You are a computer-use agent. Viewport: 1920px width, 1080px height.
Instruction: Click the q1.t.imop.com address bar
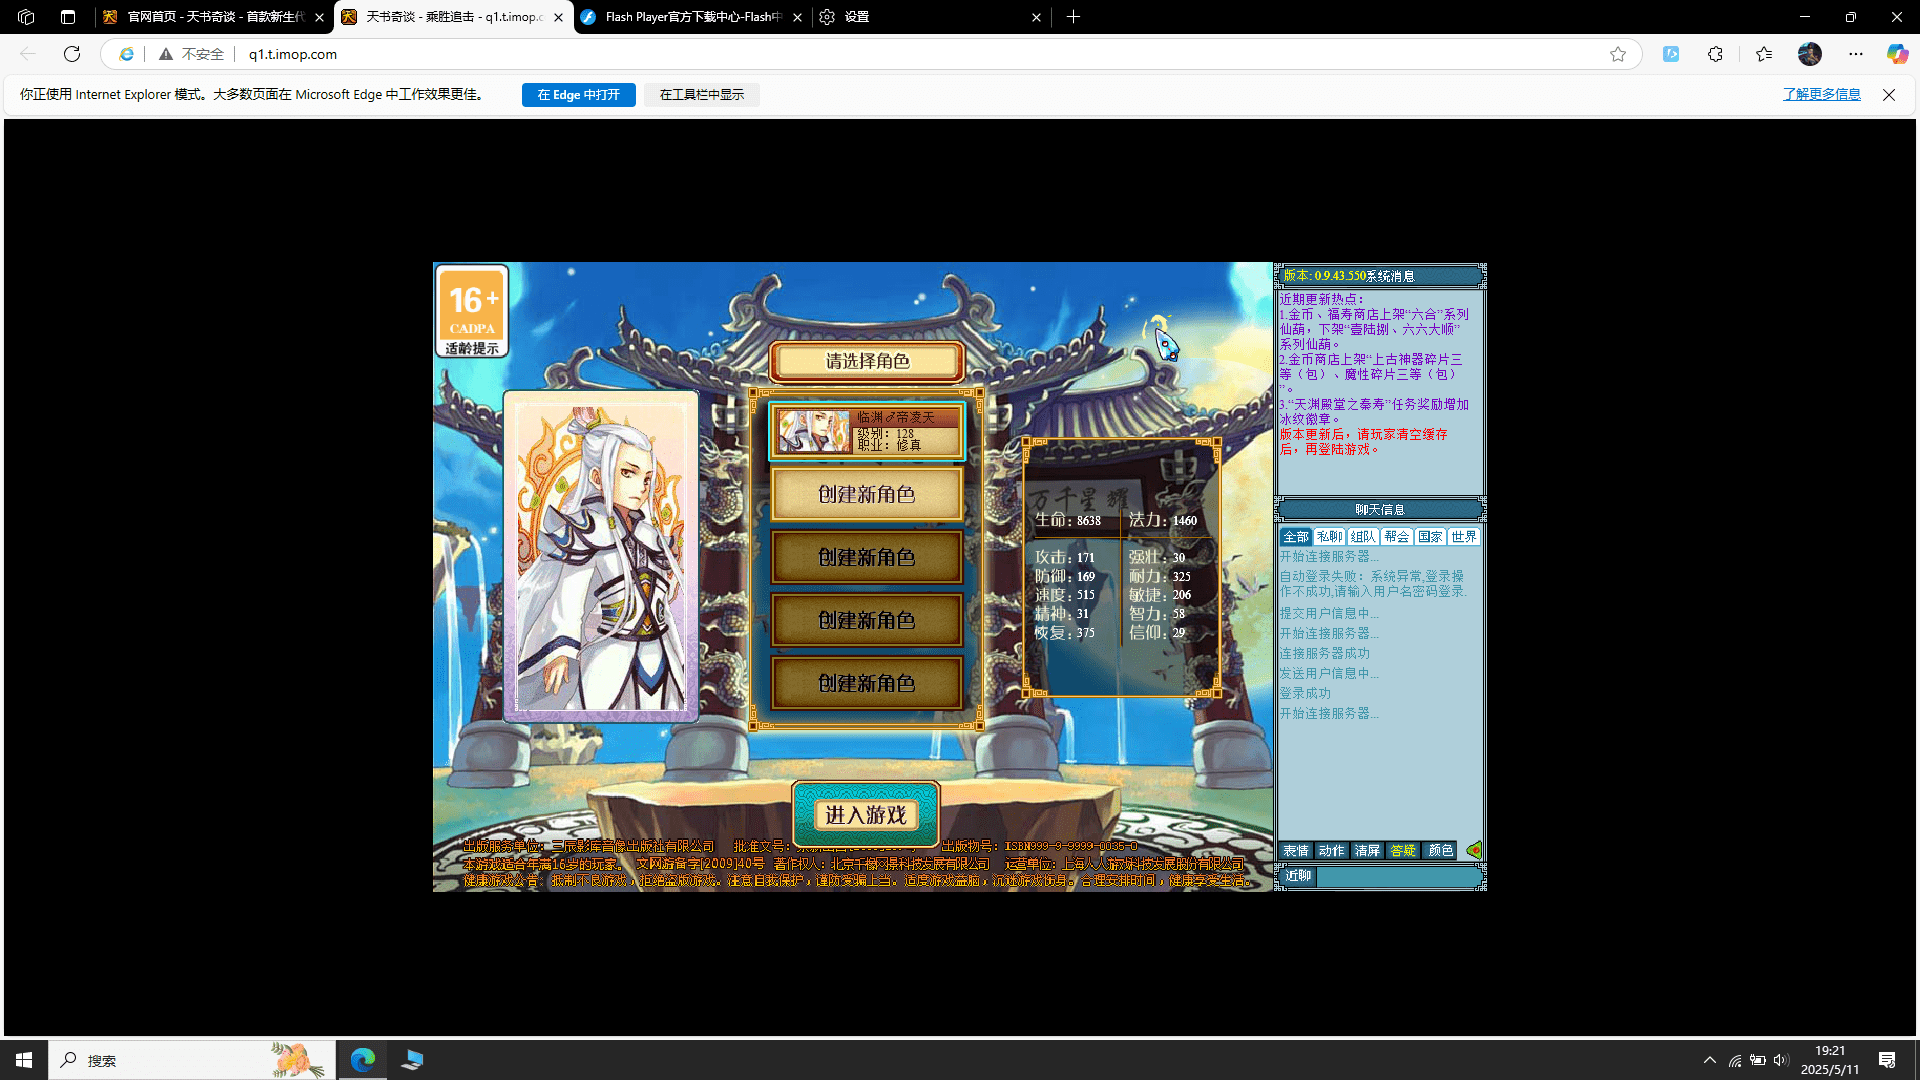tap(293, 54)
